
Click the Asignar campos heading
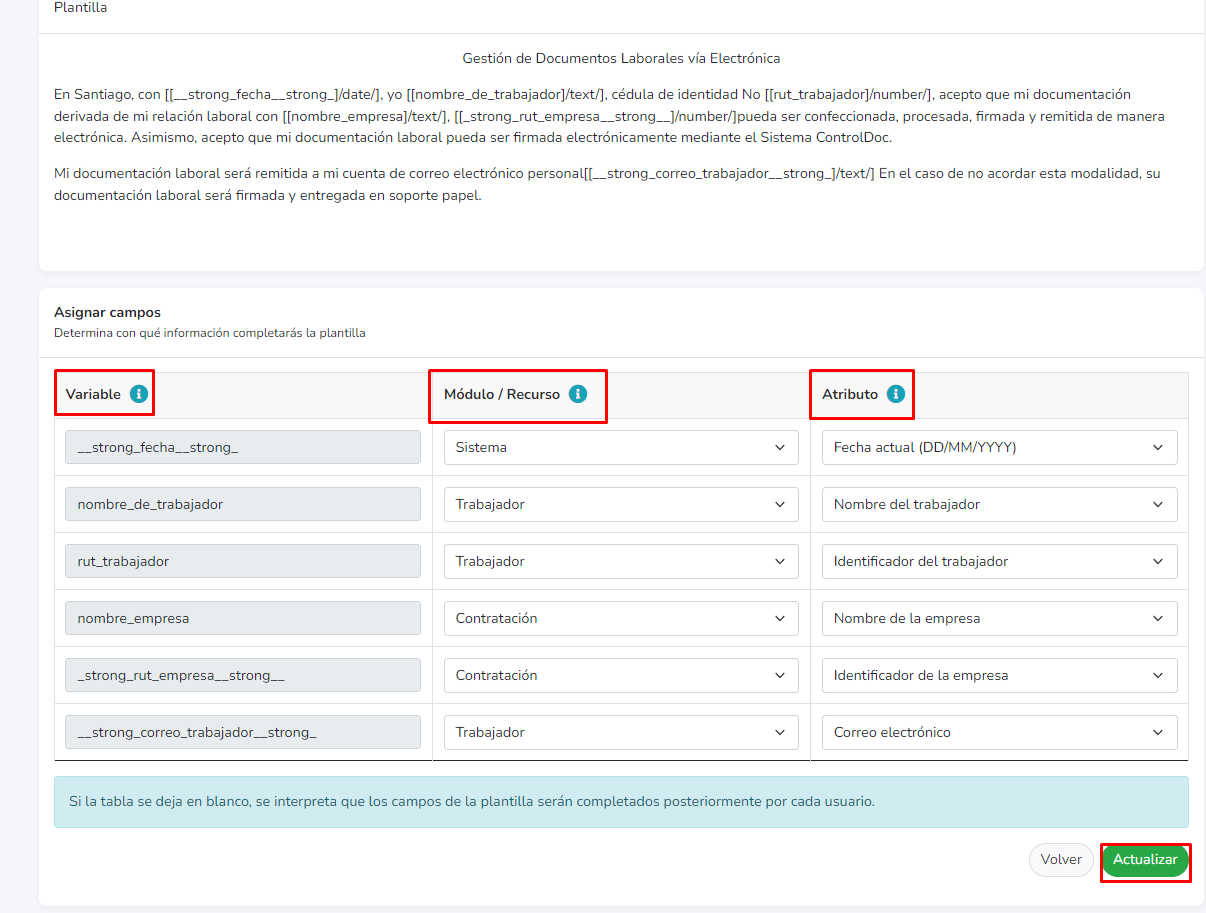[107, 312]
